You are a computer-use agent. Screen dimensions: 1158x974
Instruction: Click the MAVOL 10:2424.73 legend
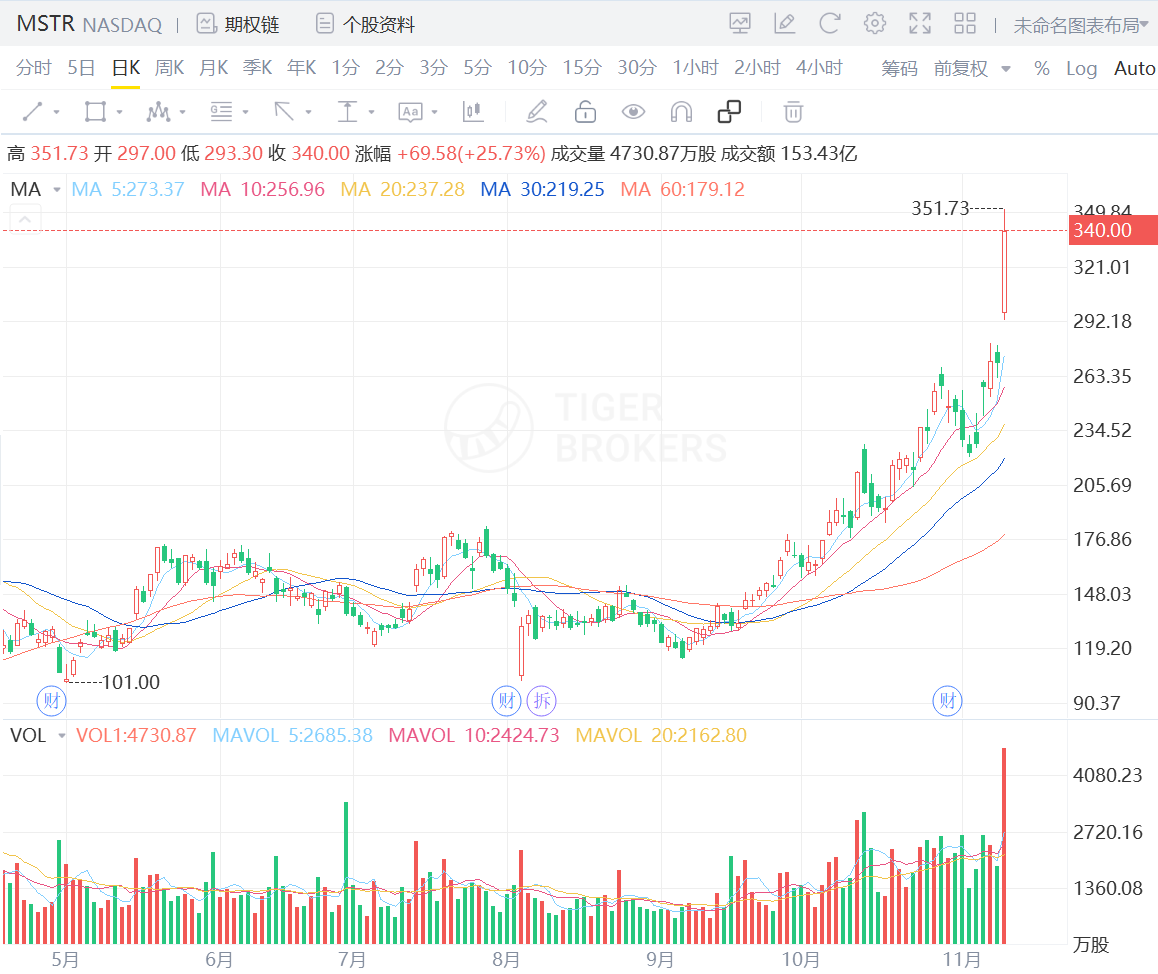[473, 735]
